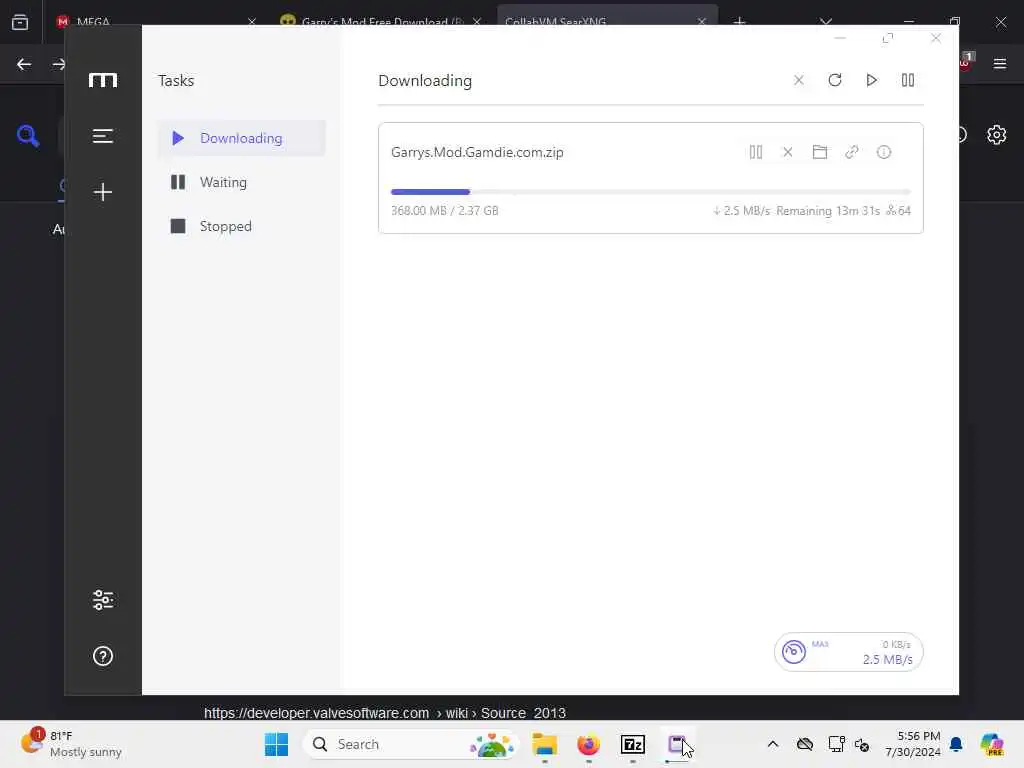Open 7-Zip from taskbar
The height and width of the screenshot is (768, 1024).
[633, 744]
